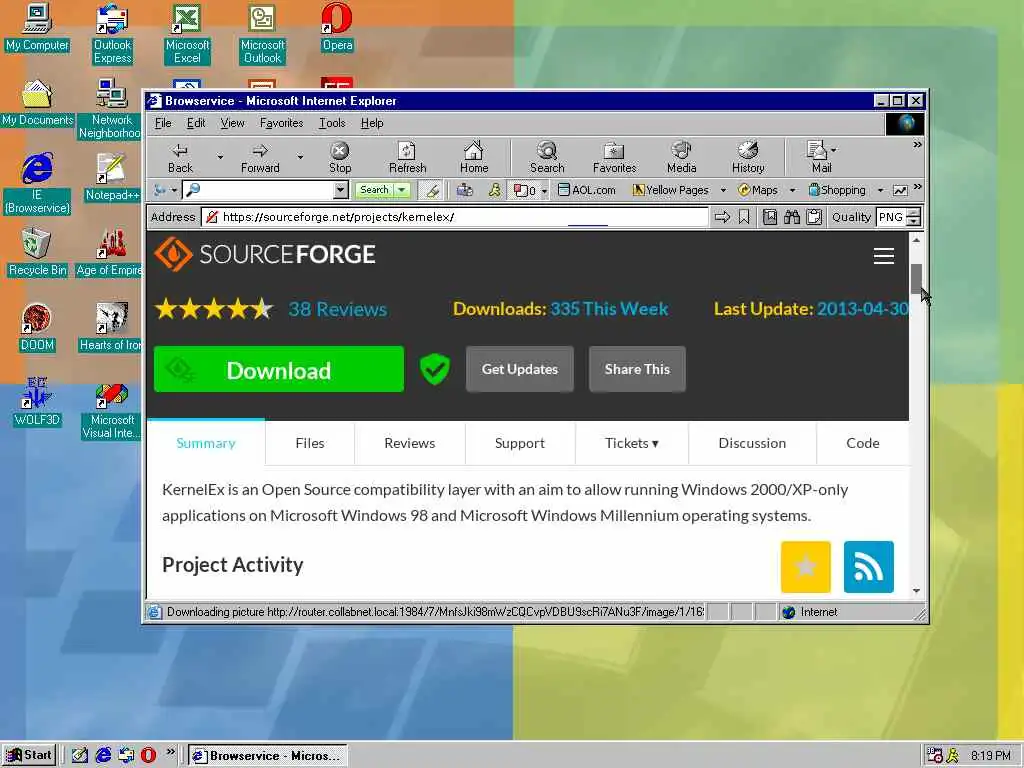Open the View menu
Viewport: 1024px width, 768px height.
click(x=232, y=123)
